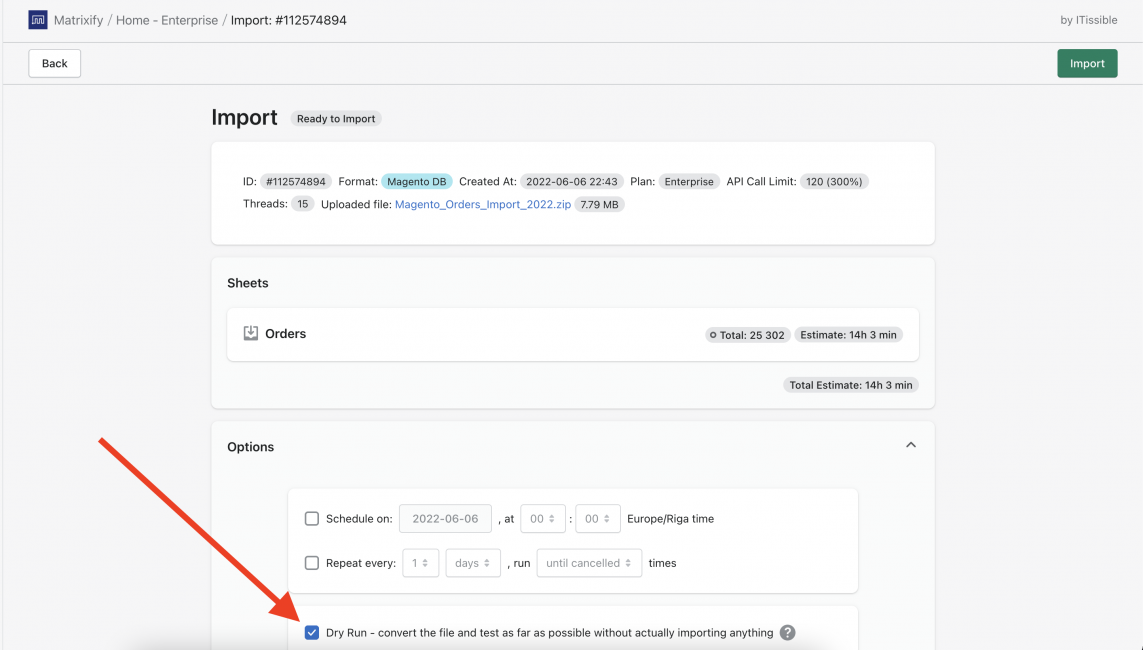Click the download icon beside Orders
The width and height of the screenshot is (1143, 650).
pos(250,332)
